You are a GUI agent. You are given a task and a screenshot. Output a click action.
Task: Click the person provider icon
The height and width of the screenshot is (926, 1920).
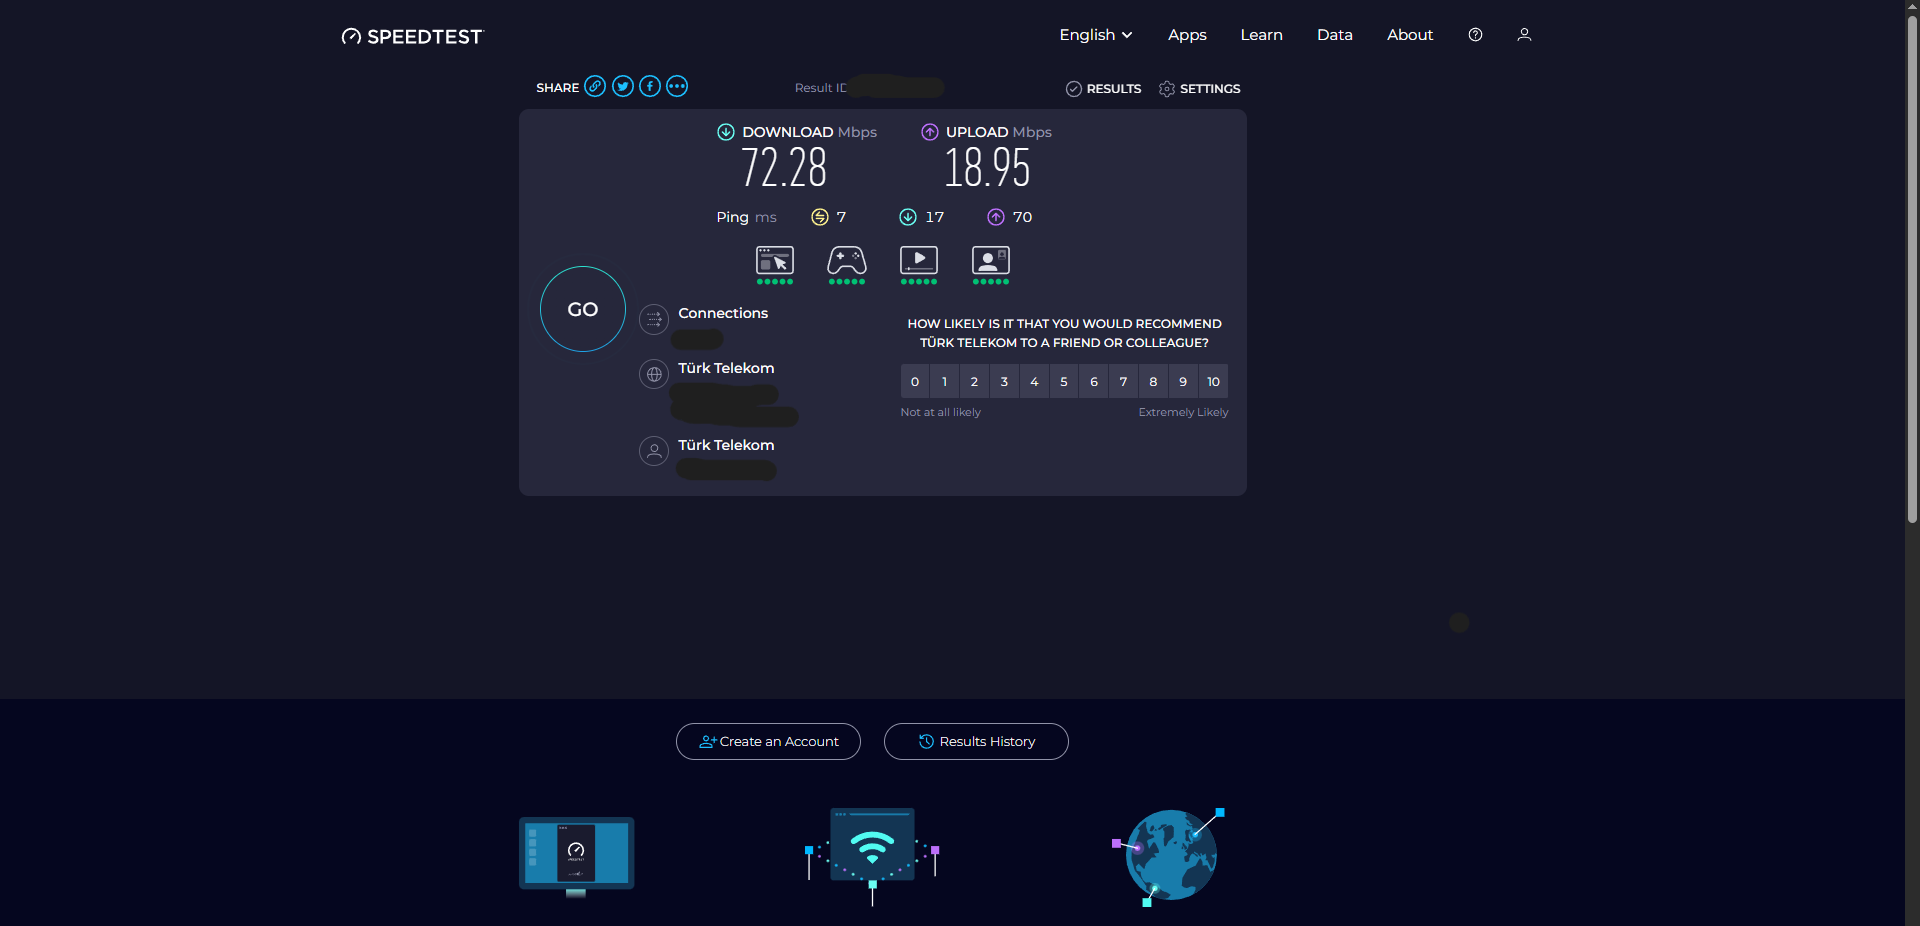coord(654,451)
